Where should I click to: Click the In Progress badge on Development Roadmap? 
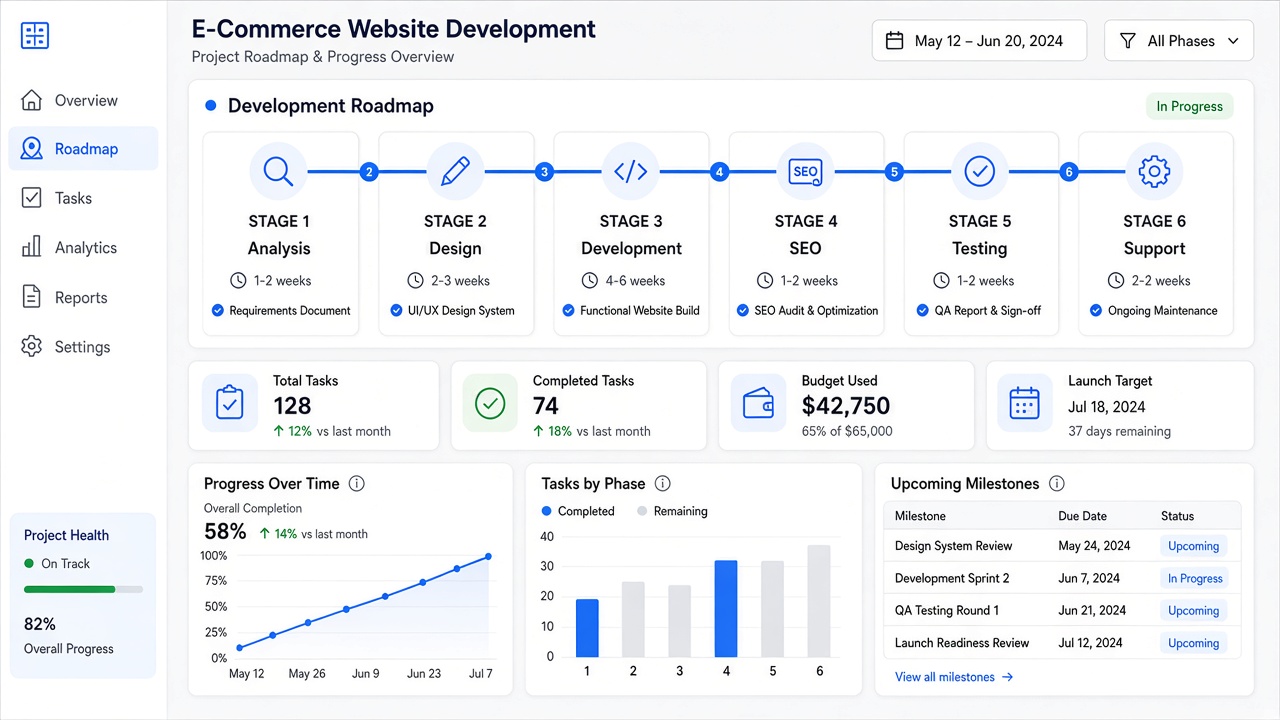(x=1190, y=106)
